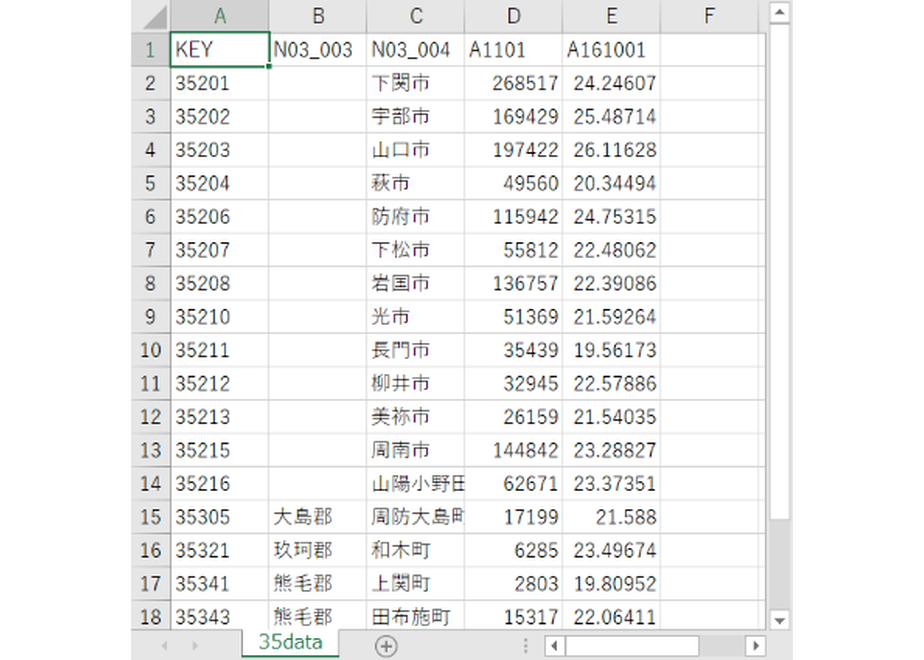Select cell 田布施町
The image size is (924, 660).
[x=415, y=616]
